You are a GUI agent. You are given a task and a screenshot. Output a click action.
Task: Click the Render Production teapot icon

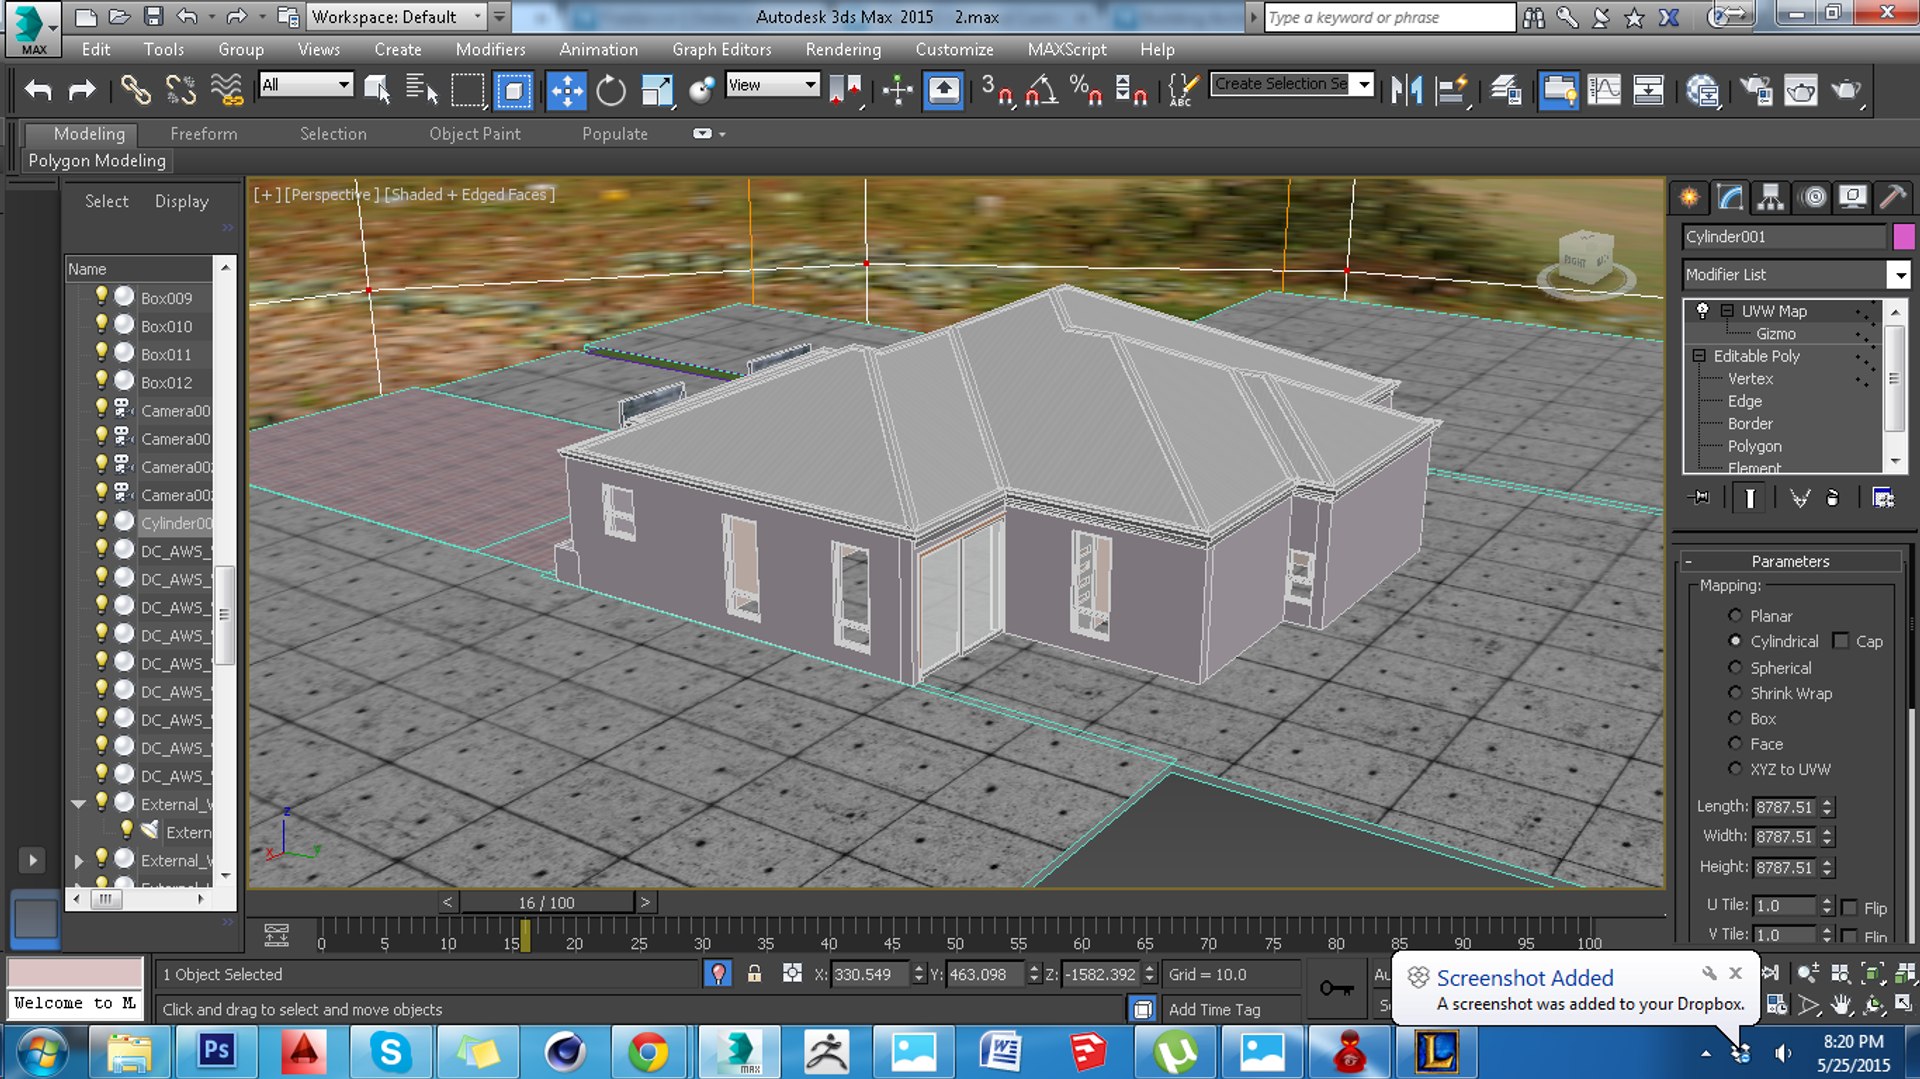1846,91
